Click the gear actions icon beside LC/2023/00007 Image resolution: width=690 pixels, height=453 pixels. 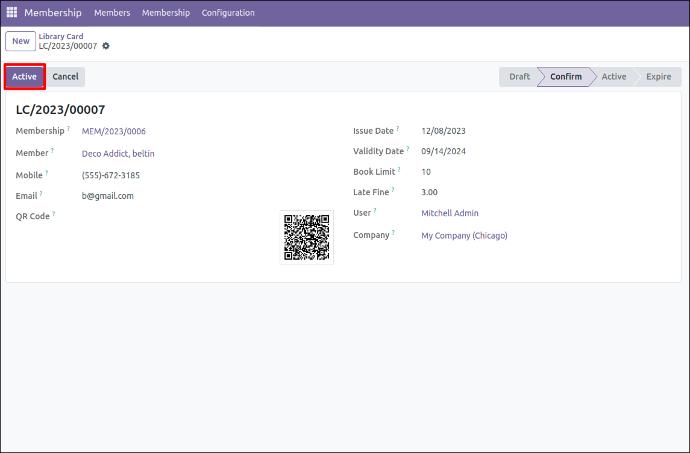pos(106,46)
